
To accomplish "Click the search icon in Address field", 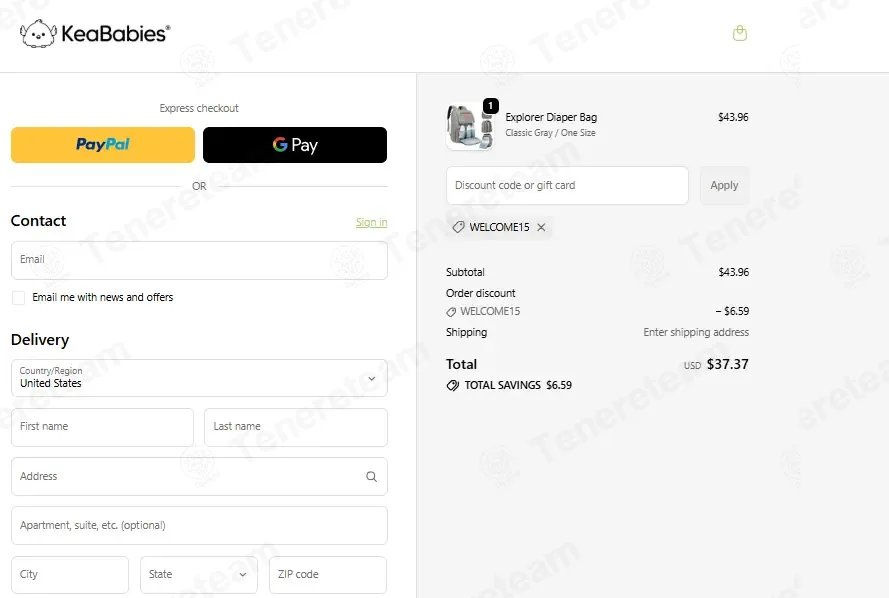I will 371,477.
